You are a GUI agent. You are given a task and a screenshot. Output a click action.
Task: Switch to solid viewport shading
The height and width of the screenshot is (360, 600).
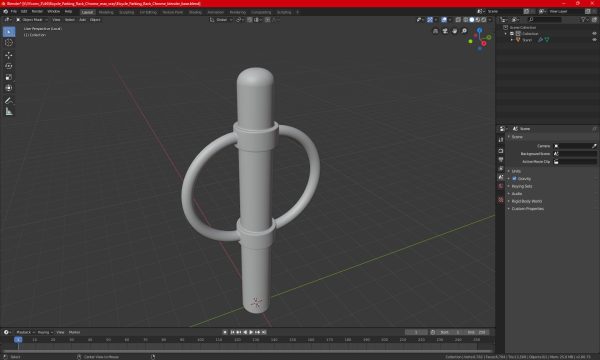(472, 20)
